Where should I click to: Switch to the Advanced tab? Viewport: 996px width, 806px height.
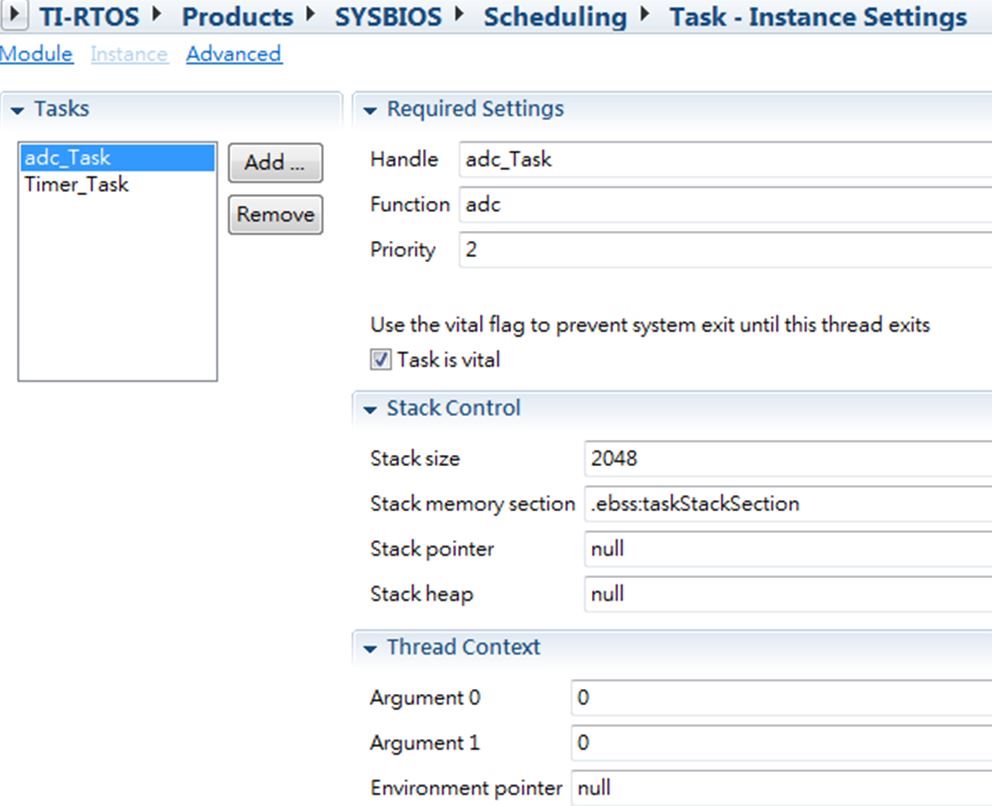(x=234, y=54)
